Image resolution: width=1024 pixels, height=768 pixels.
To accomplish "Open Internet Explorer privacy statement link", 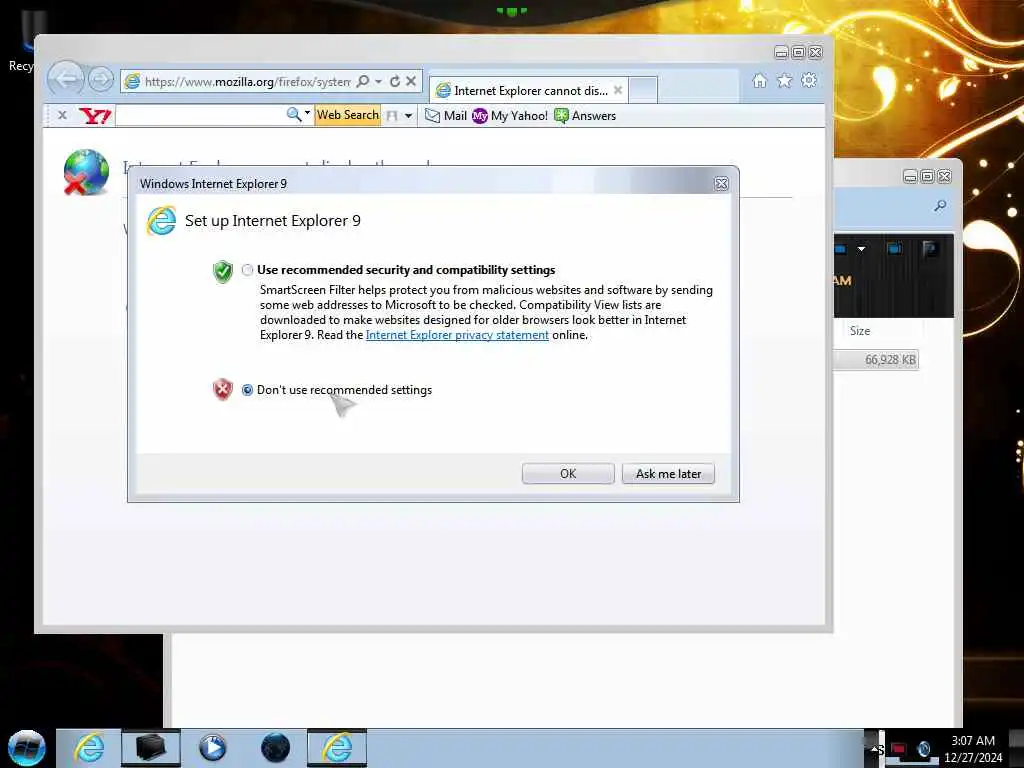I will [x=457, y=335].
